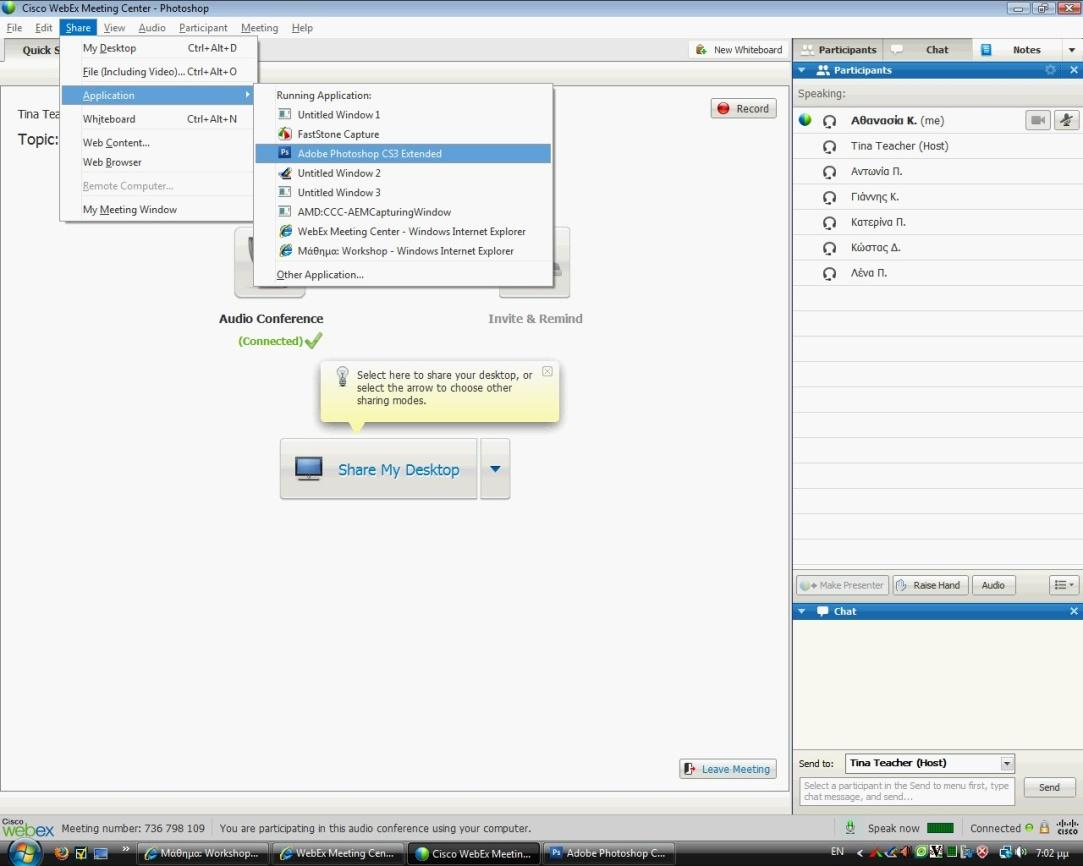Select participant Κατερίνα Π.

(938, 222)
